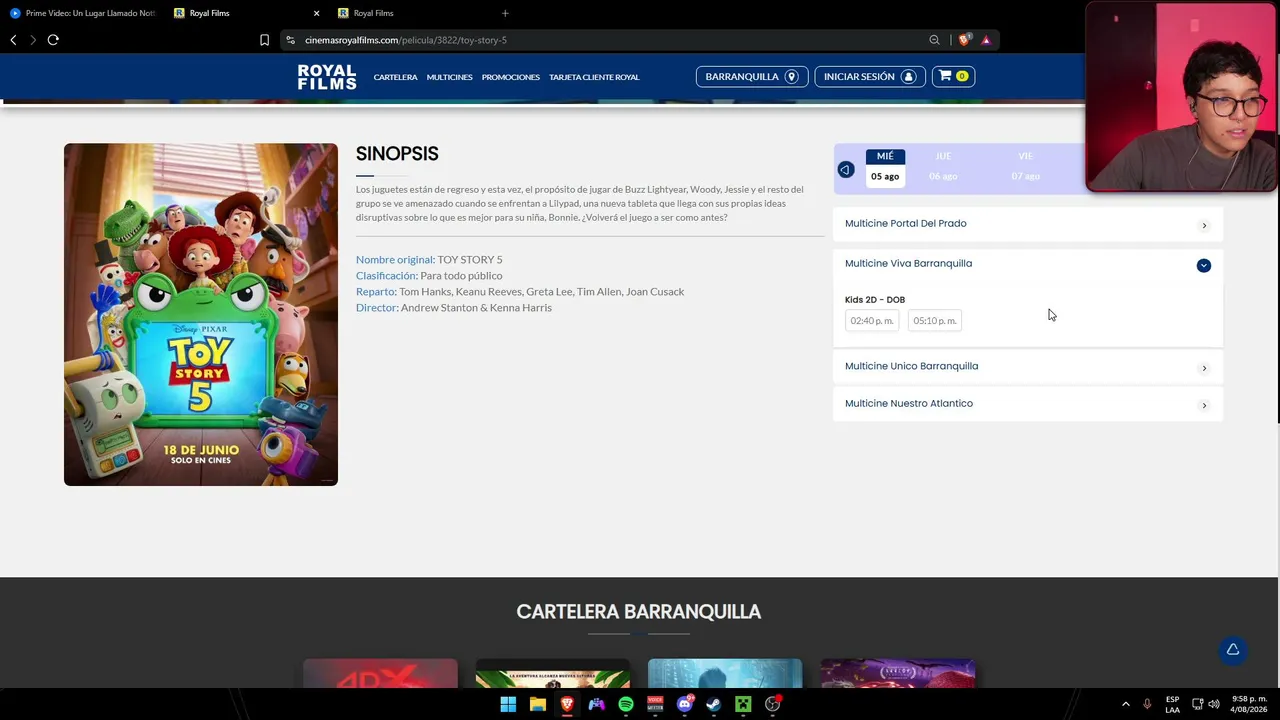
Task: Click the Toy Story 5 poster
Action: point(201,315)
